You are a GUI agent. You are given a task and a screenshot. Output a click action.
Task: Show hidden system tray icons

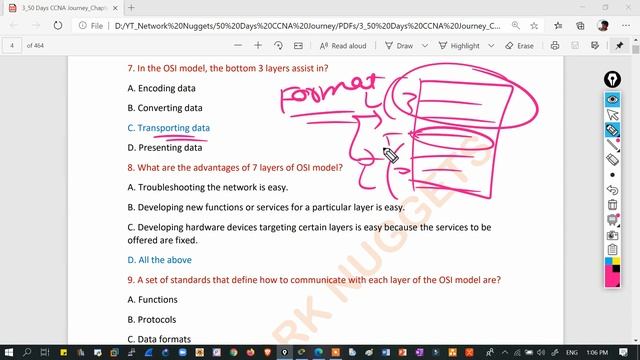[505, 352]
